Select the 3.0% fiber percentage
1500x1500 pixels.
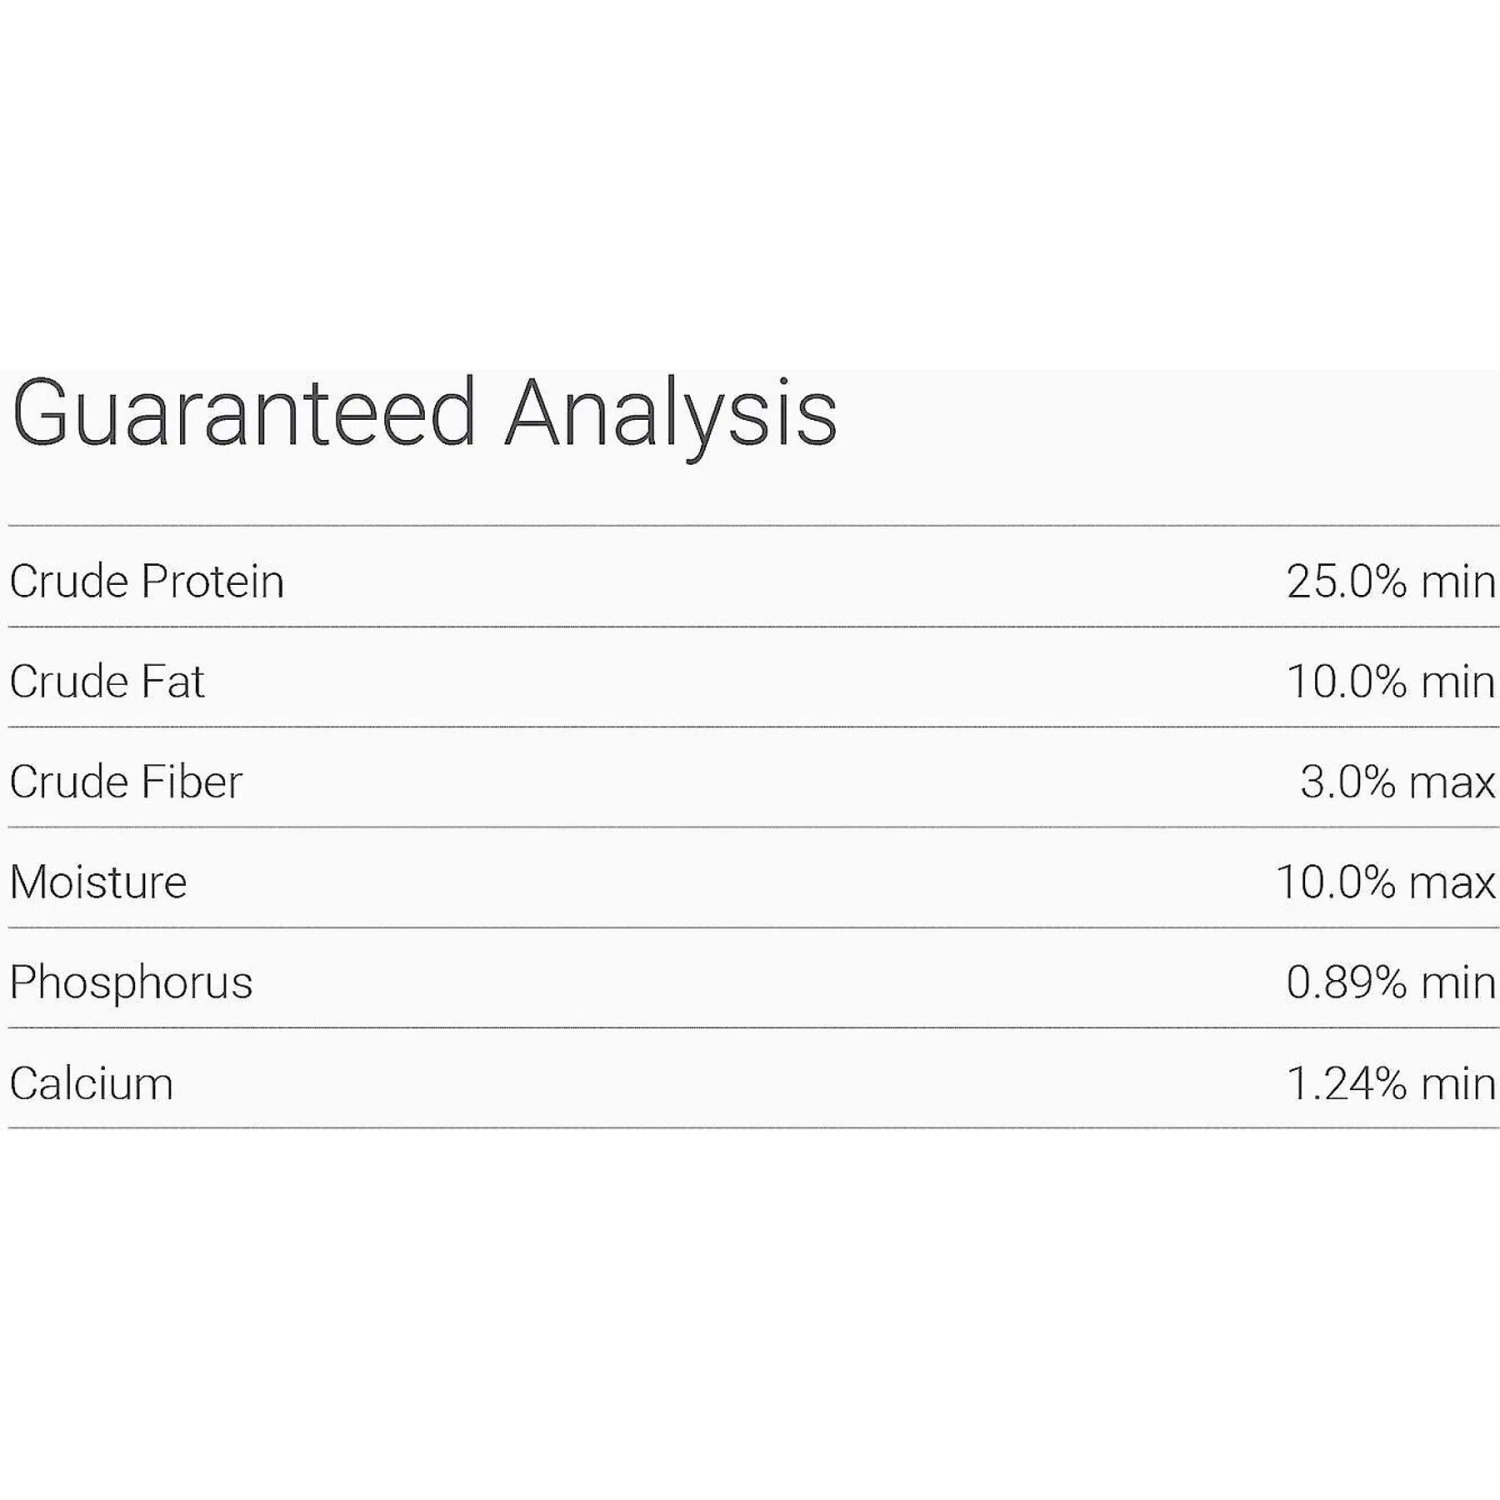click(1347, 782)
